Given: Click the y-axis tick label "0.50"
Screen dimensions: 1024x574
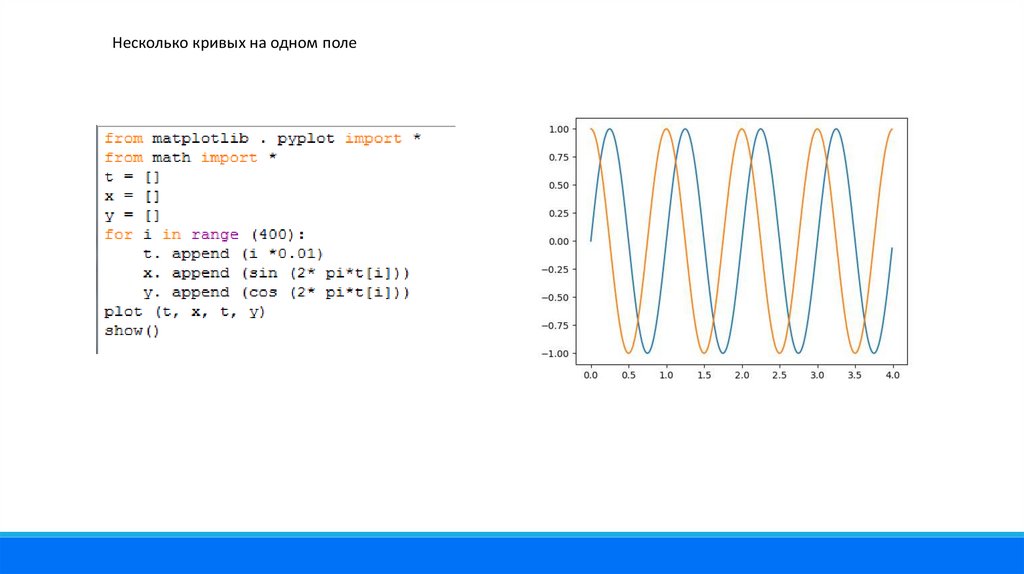Looking at the screenshot, I should 558,185.
